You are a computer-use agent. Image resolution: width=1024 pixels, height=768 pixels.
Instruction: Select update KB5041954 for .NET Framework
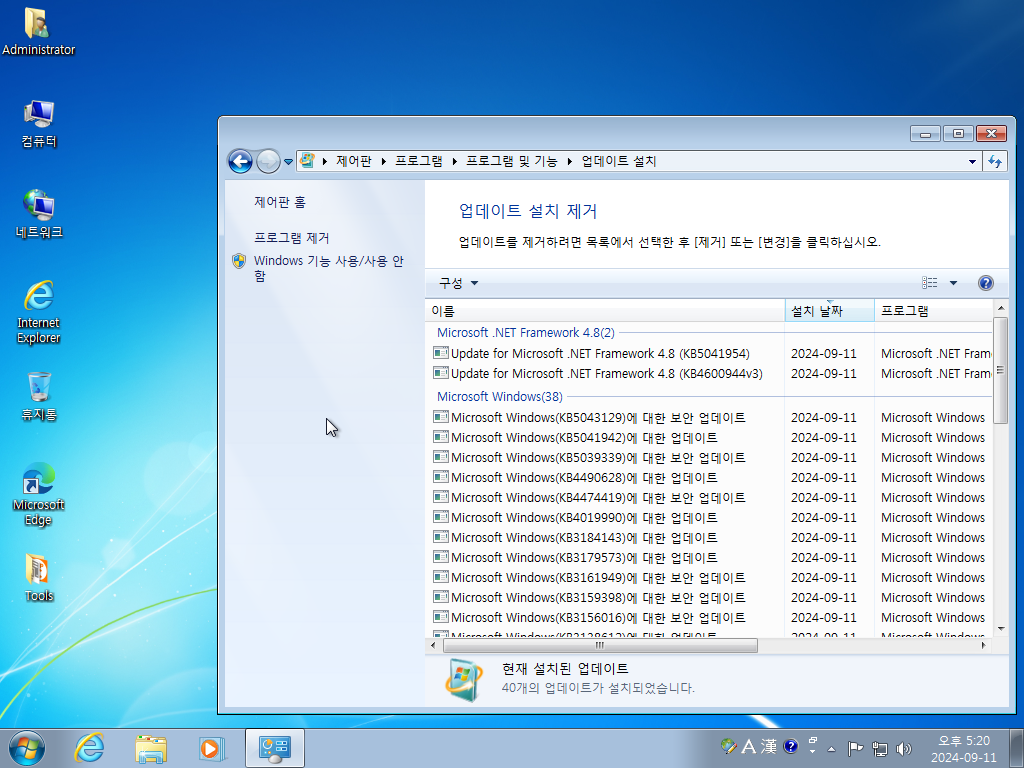tap(600, 353)
